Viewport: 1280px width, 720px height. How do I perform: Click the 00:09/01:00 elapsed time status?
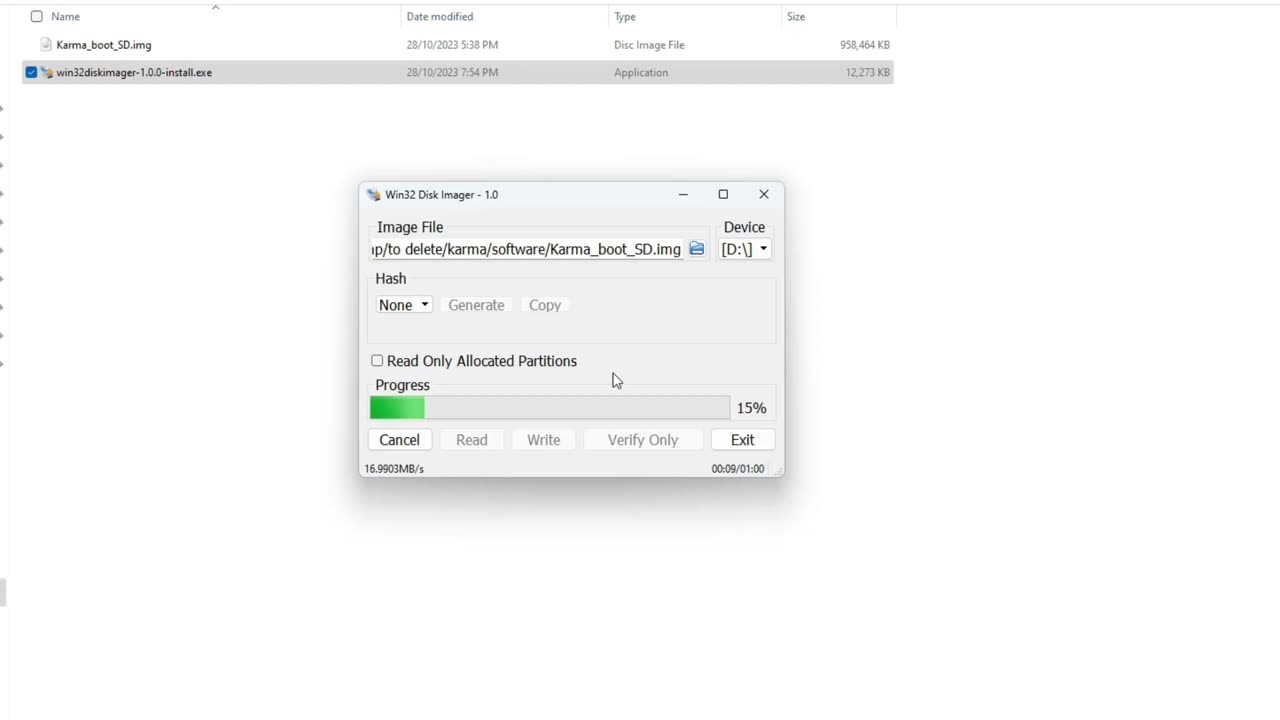(738, 468)
